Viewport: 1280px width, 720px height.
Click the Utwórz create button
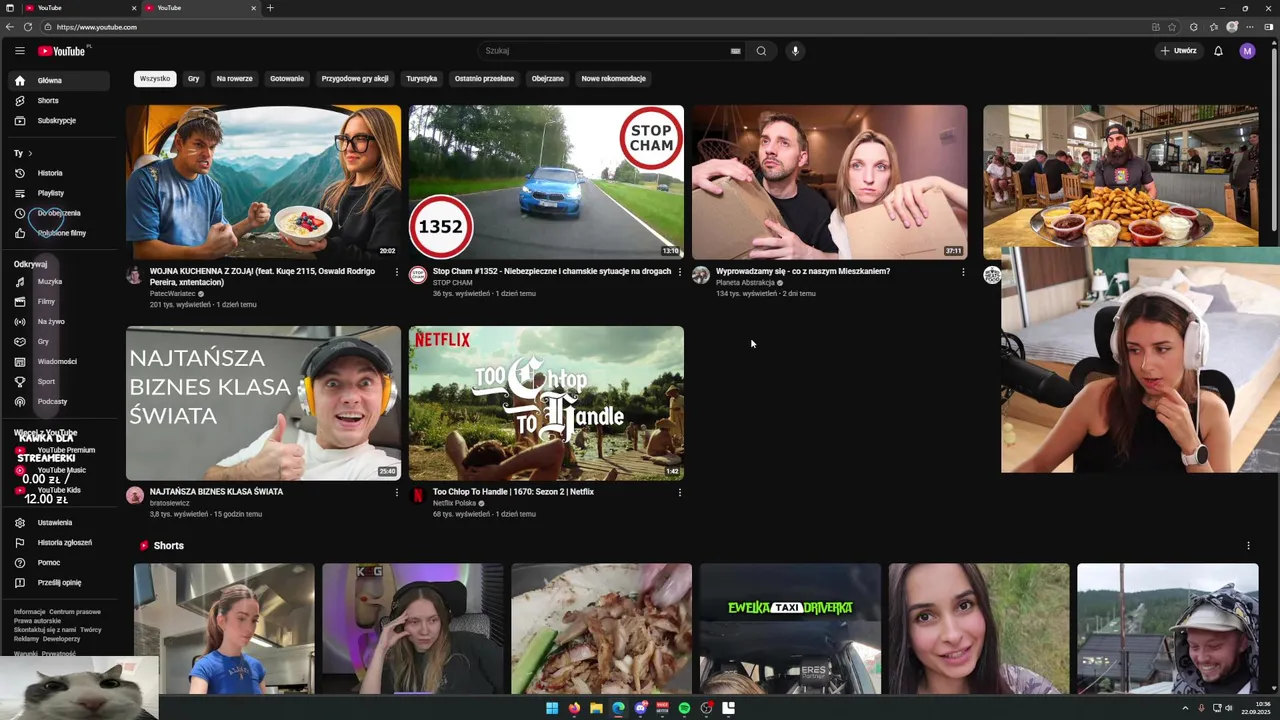[1178, 51]
